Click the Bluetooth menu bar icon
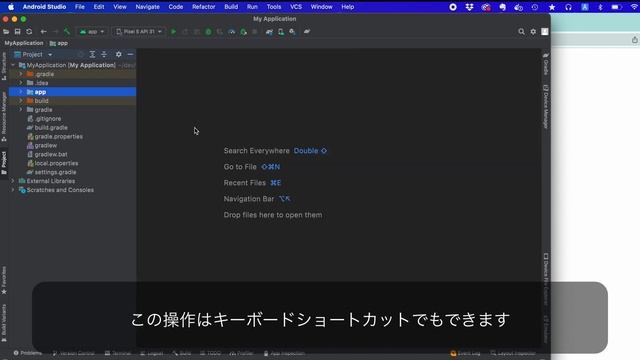Viewport: 640px width, 360px height. (x=600, y=7)
